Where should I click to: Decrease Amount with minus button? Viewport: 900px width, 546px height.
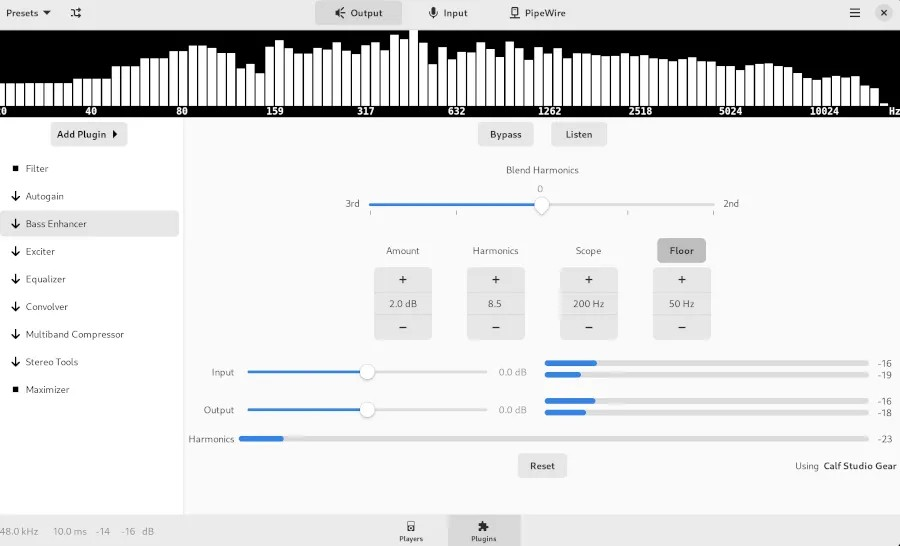pos(403,327)
